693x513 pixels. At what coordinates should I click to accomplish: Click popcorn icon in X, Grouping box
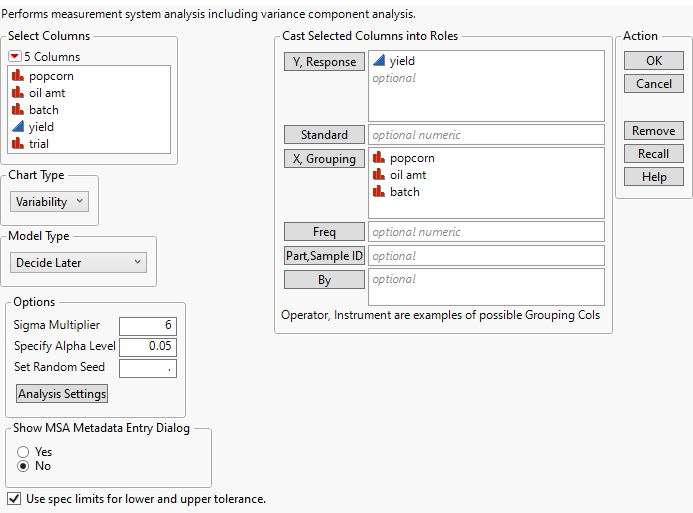tap(379, 158)
